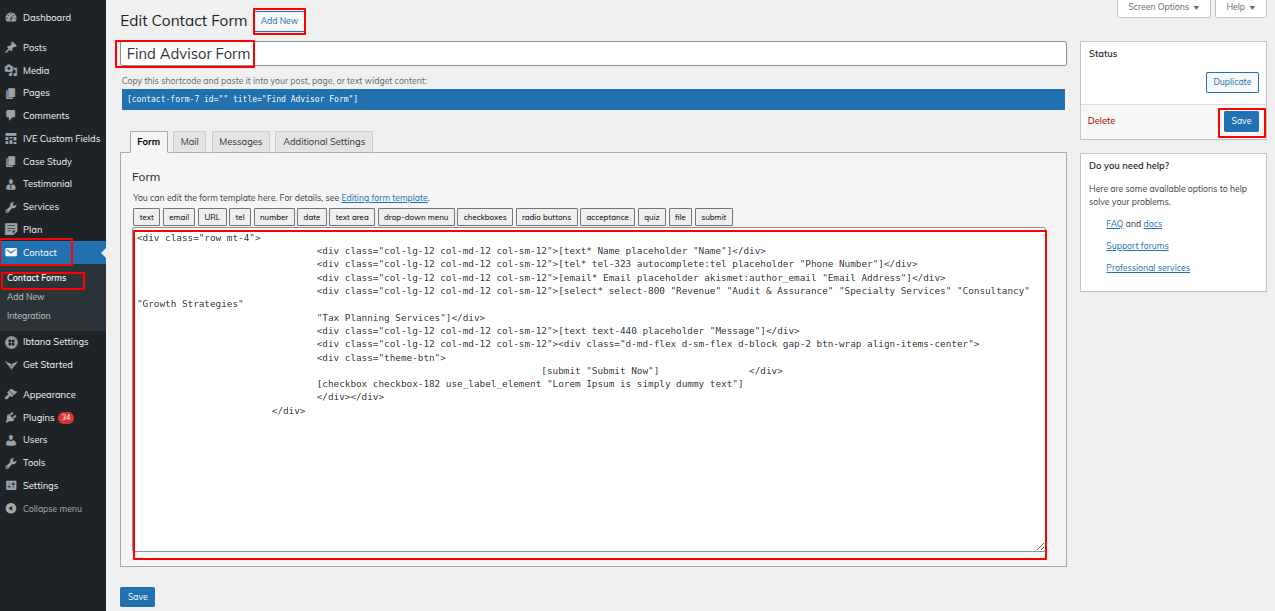Click the Tools wrench icon
1275x611 pixels.
click(x=11, y=463)
